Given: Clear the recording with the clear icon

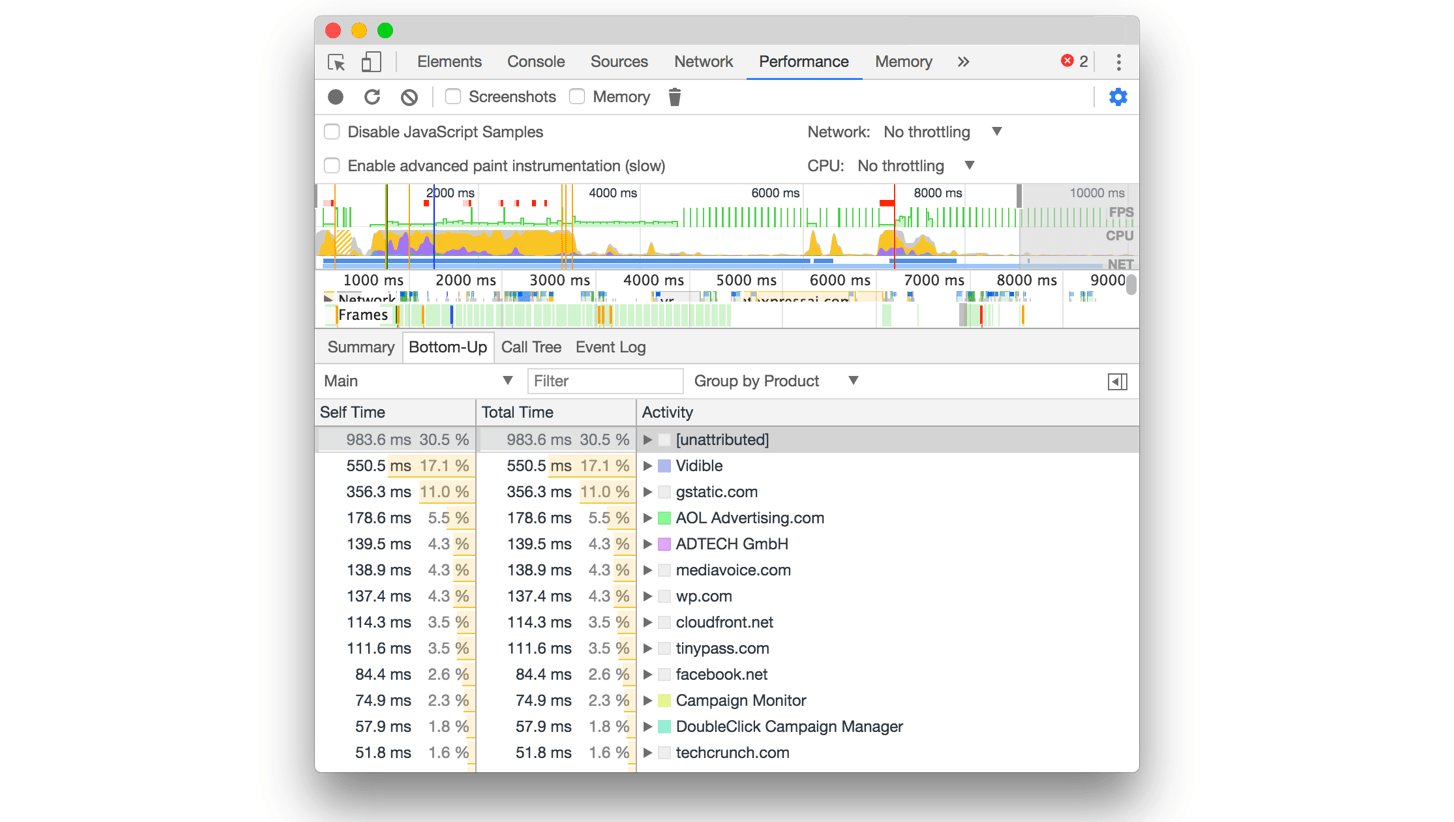Looking at the screenshot, I should point(409,97).
